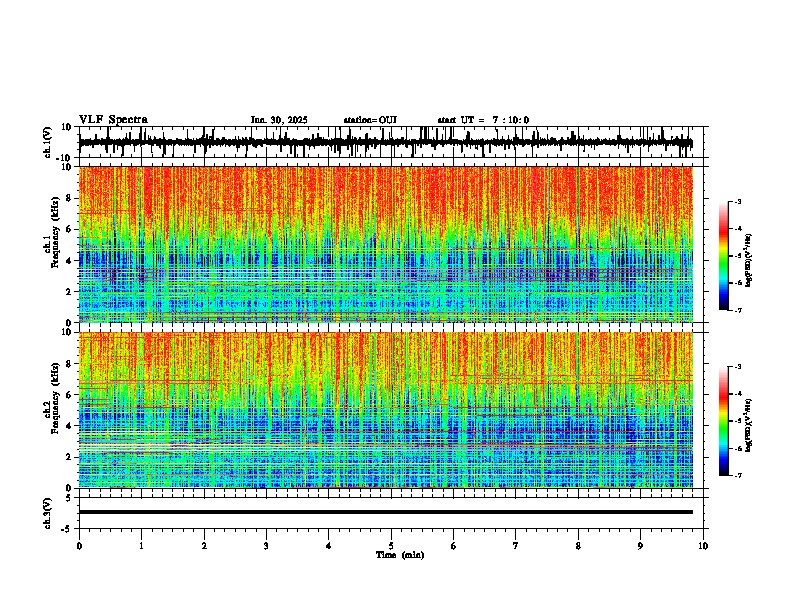Image resolution: width=792 pixels, height=612 pixels.
Task: Click the ch.1 frequency spectrogram panel
Action: (386, 244)
